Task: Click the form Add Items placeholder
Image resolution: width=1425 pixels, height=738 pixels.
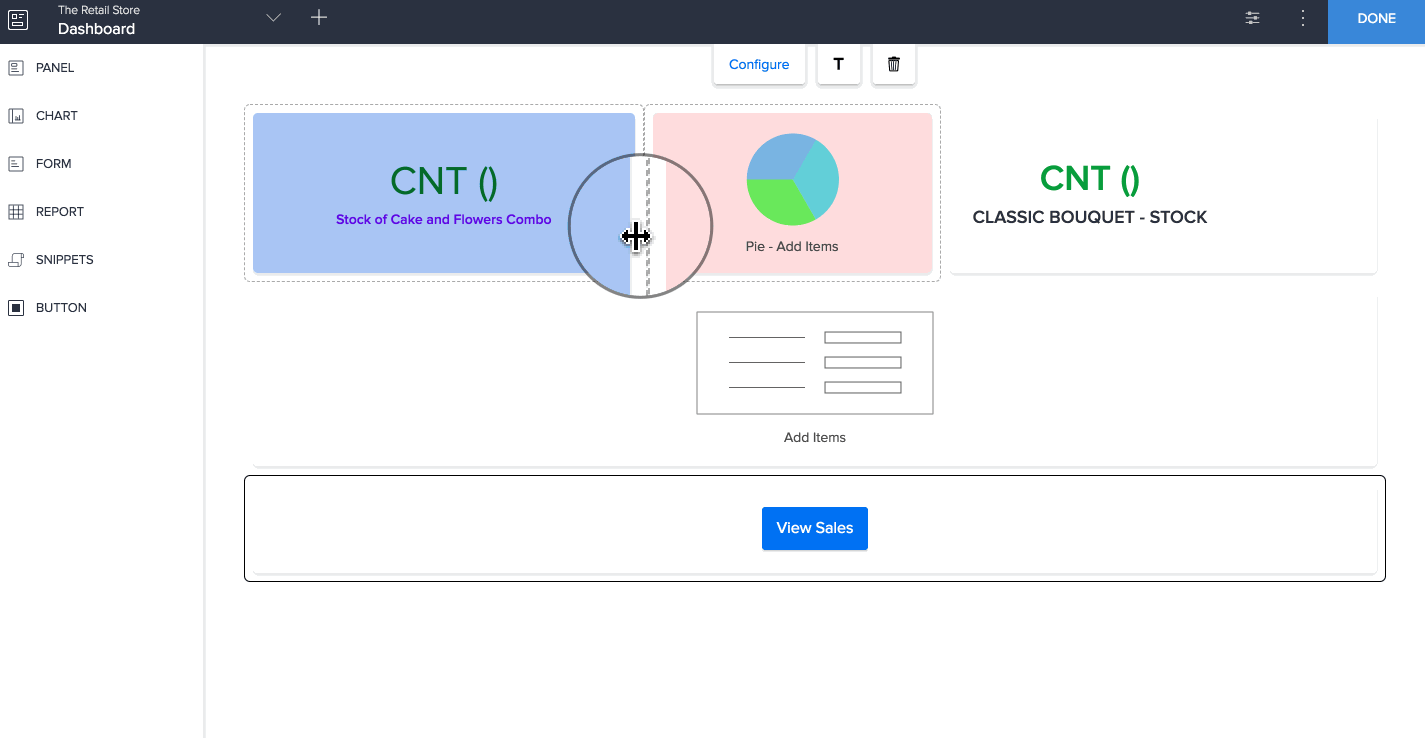Action: pyautogui.click(x=814, y=363)
